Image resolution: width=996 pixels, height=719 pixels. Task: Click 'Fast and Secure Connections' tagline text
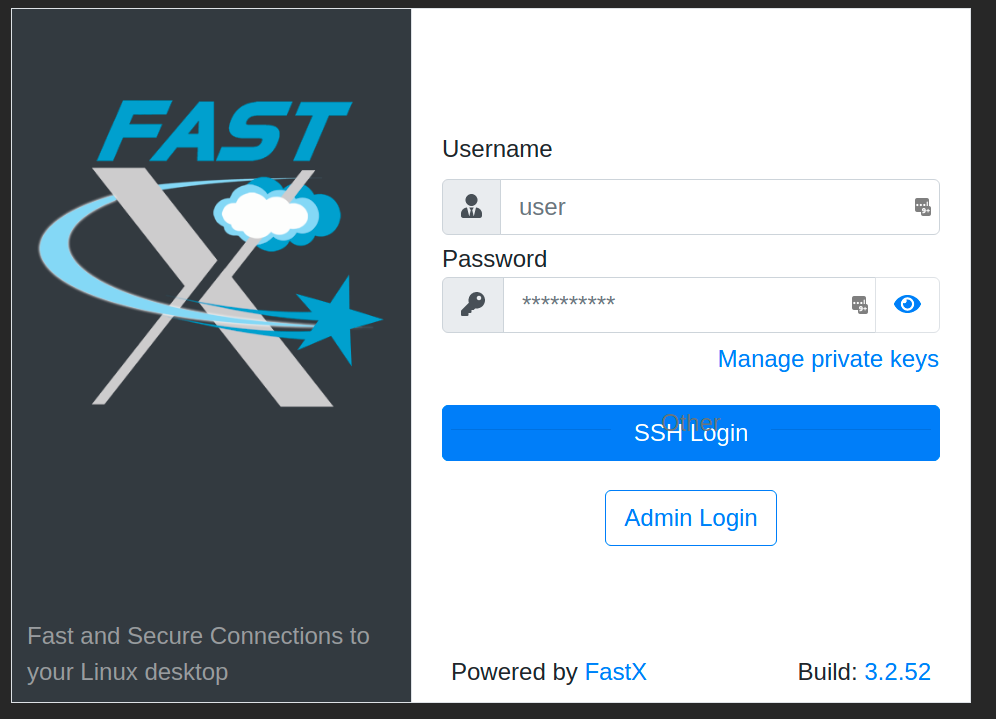tap(198, 654)
